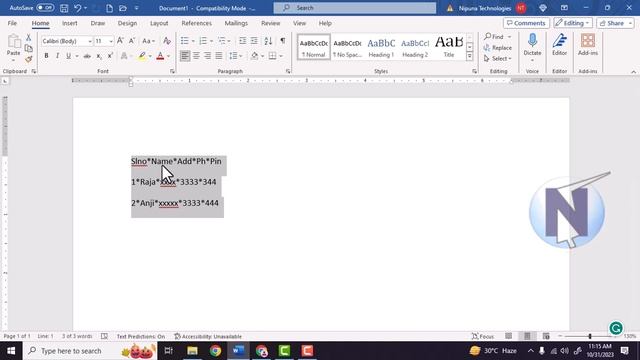Open File Explorer from the taskbar
The image size is (640, 360).
pyautogui.click(x=192, y=351)
